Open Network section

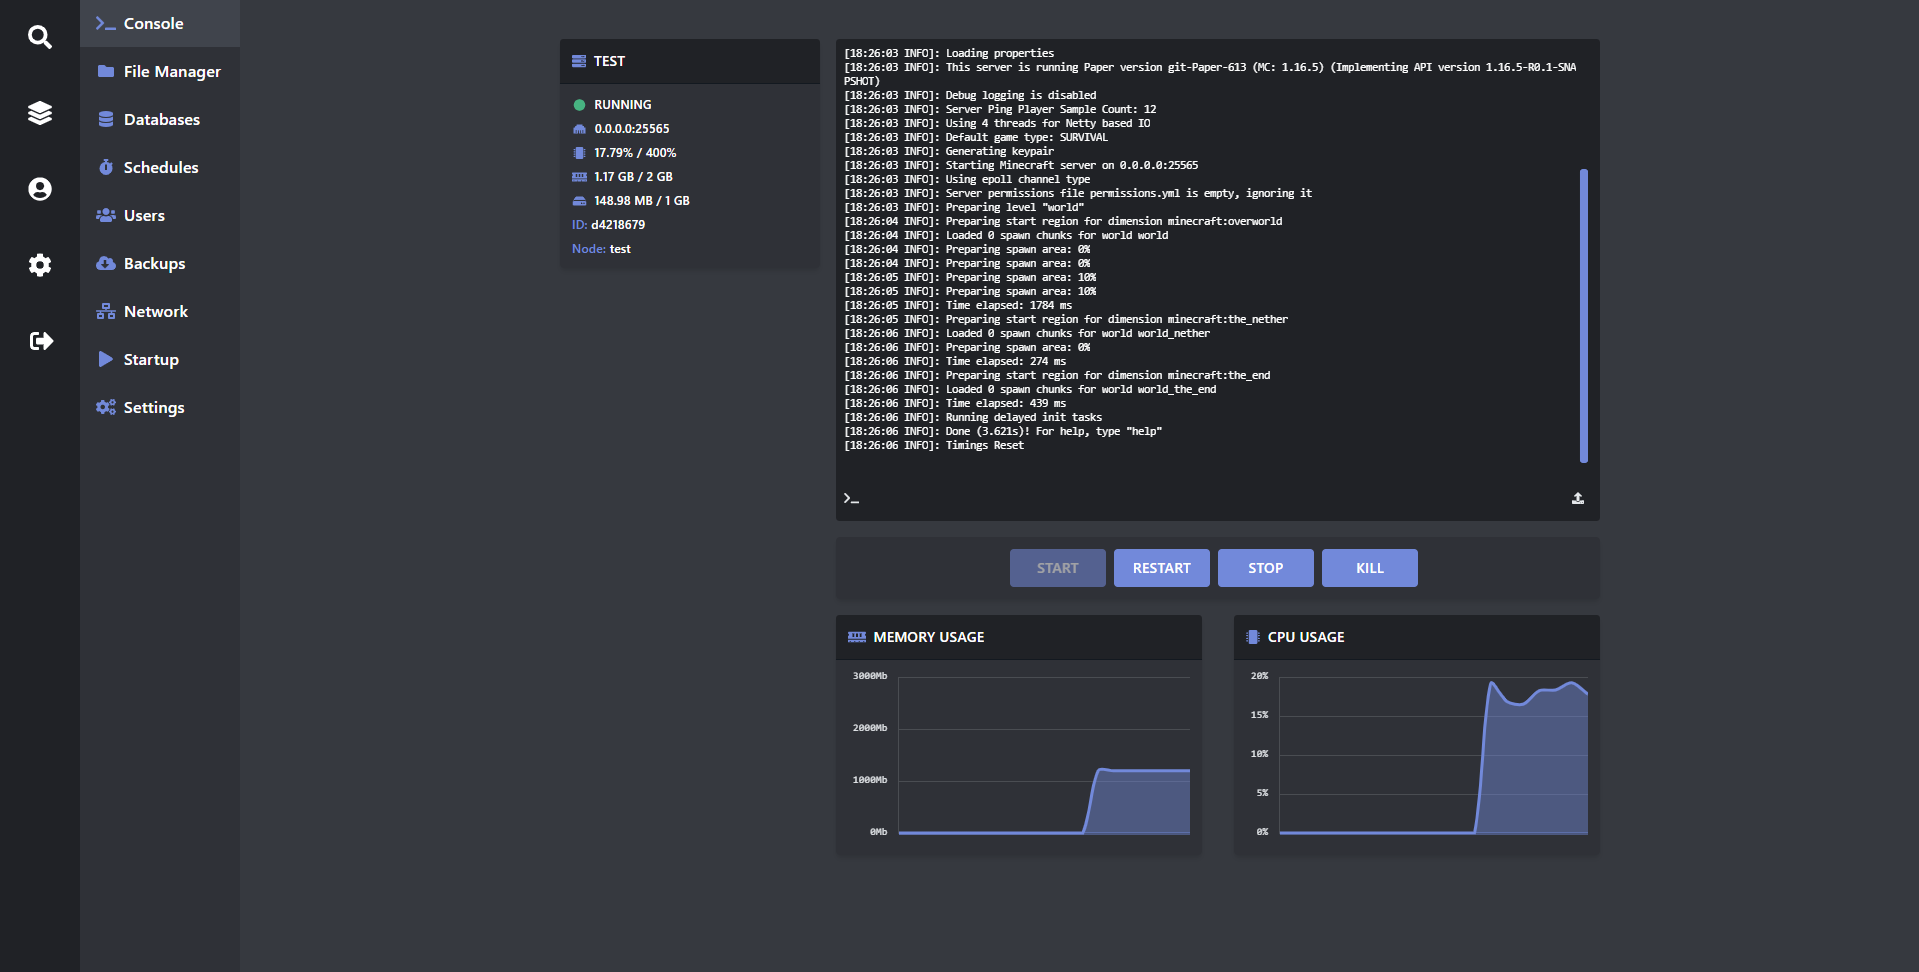point(160,311)
